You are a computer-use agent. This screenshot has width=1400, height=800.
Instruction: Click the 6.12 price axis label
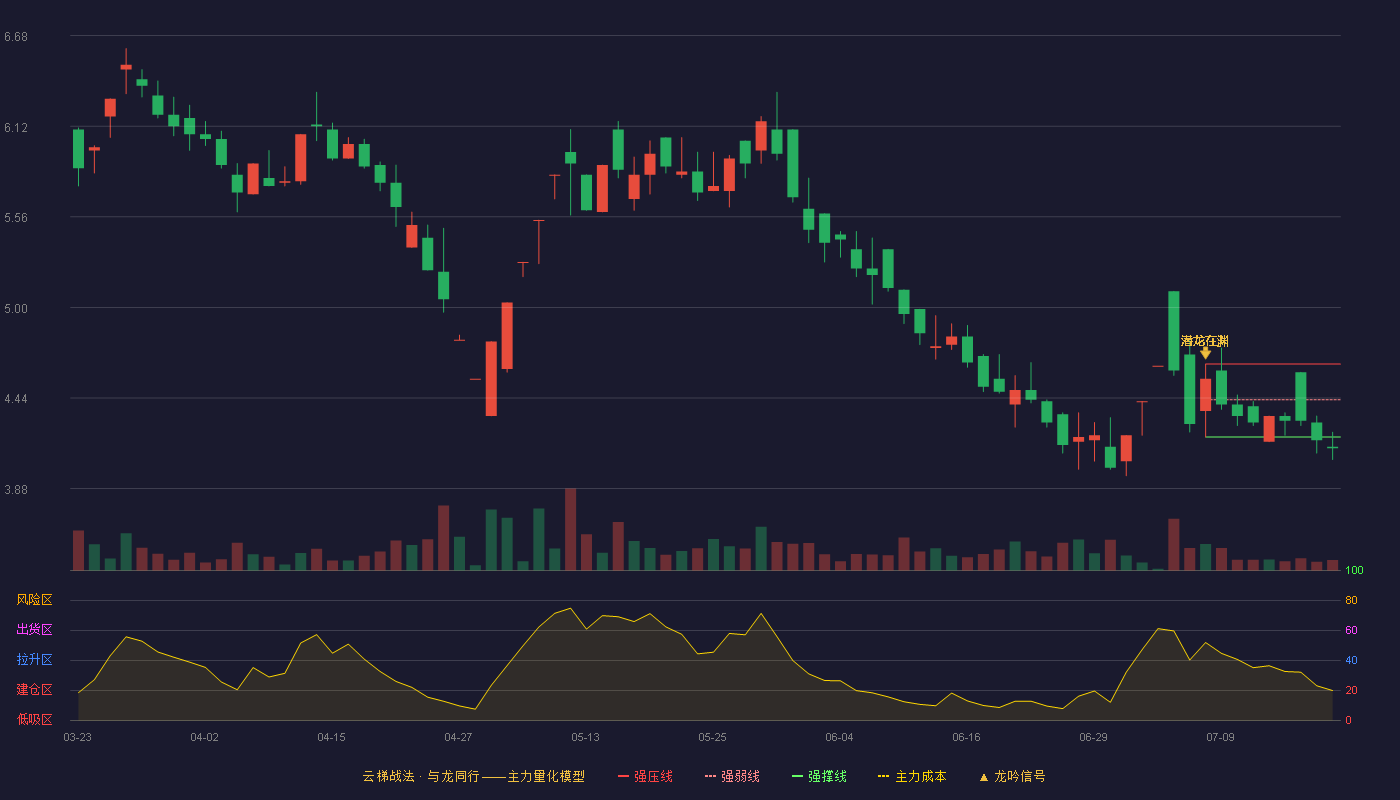[16, 128]
